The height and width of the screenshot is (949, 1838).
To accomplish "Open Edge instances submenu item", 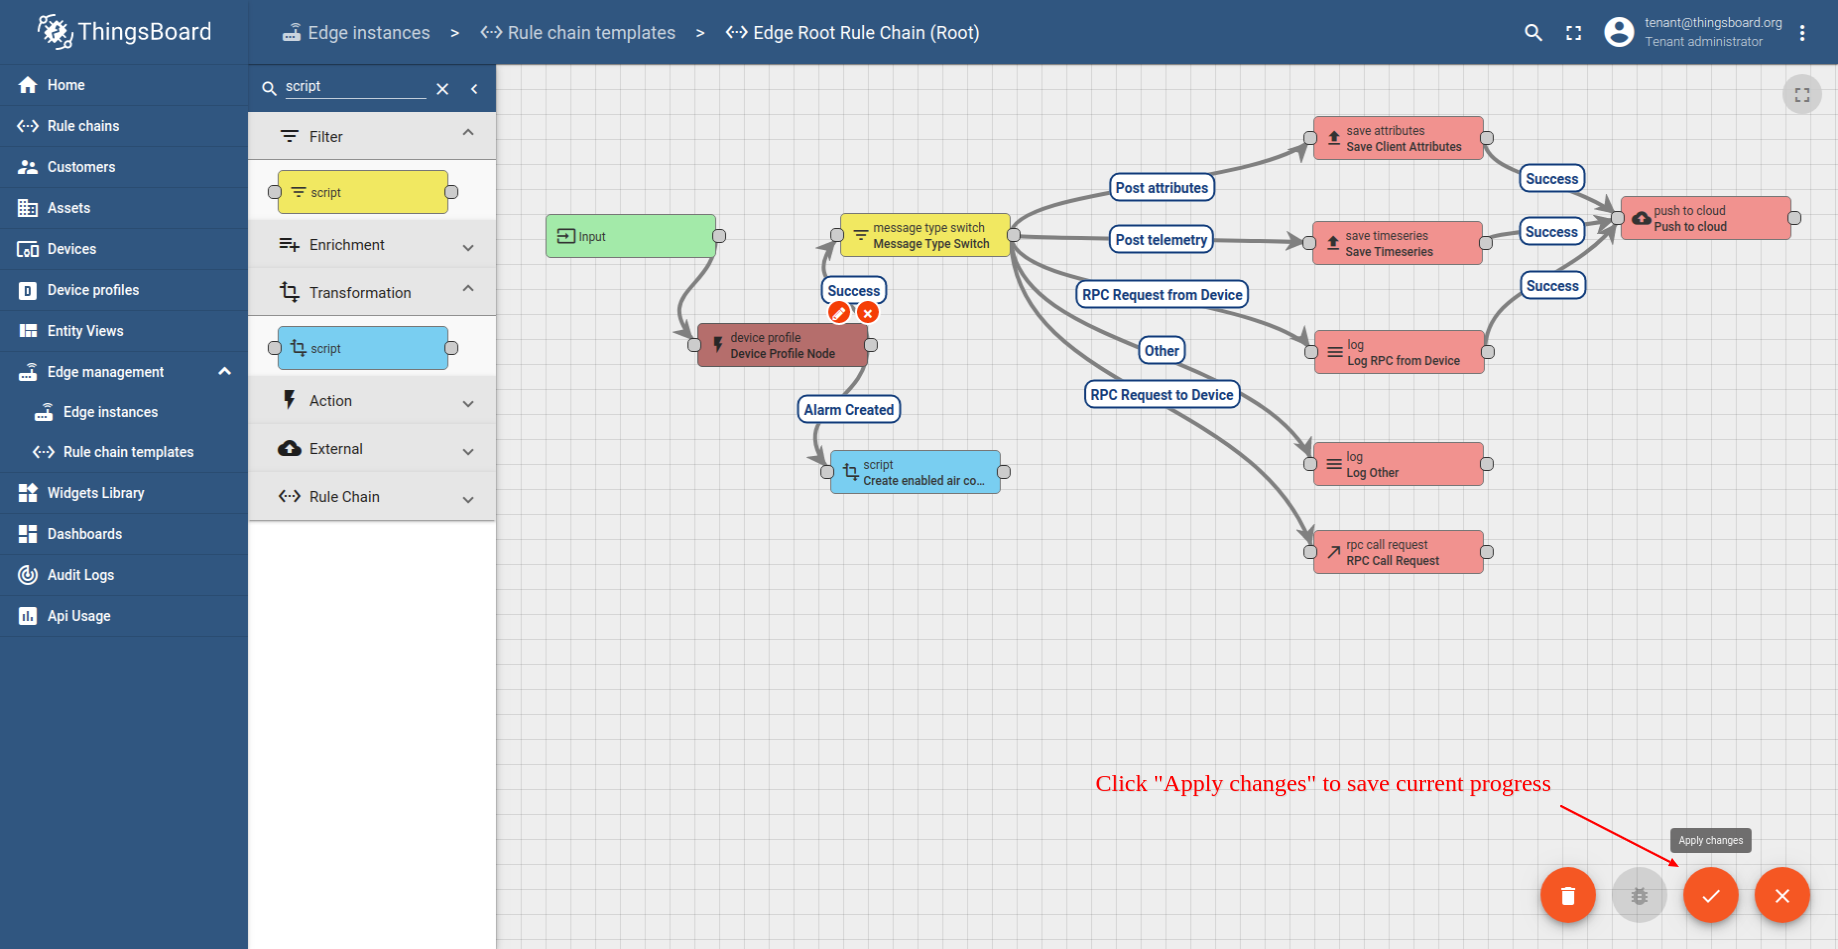I will tap(124, 412).
